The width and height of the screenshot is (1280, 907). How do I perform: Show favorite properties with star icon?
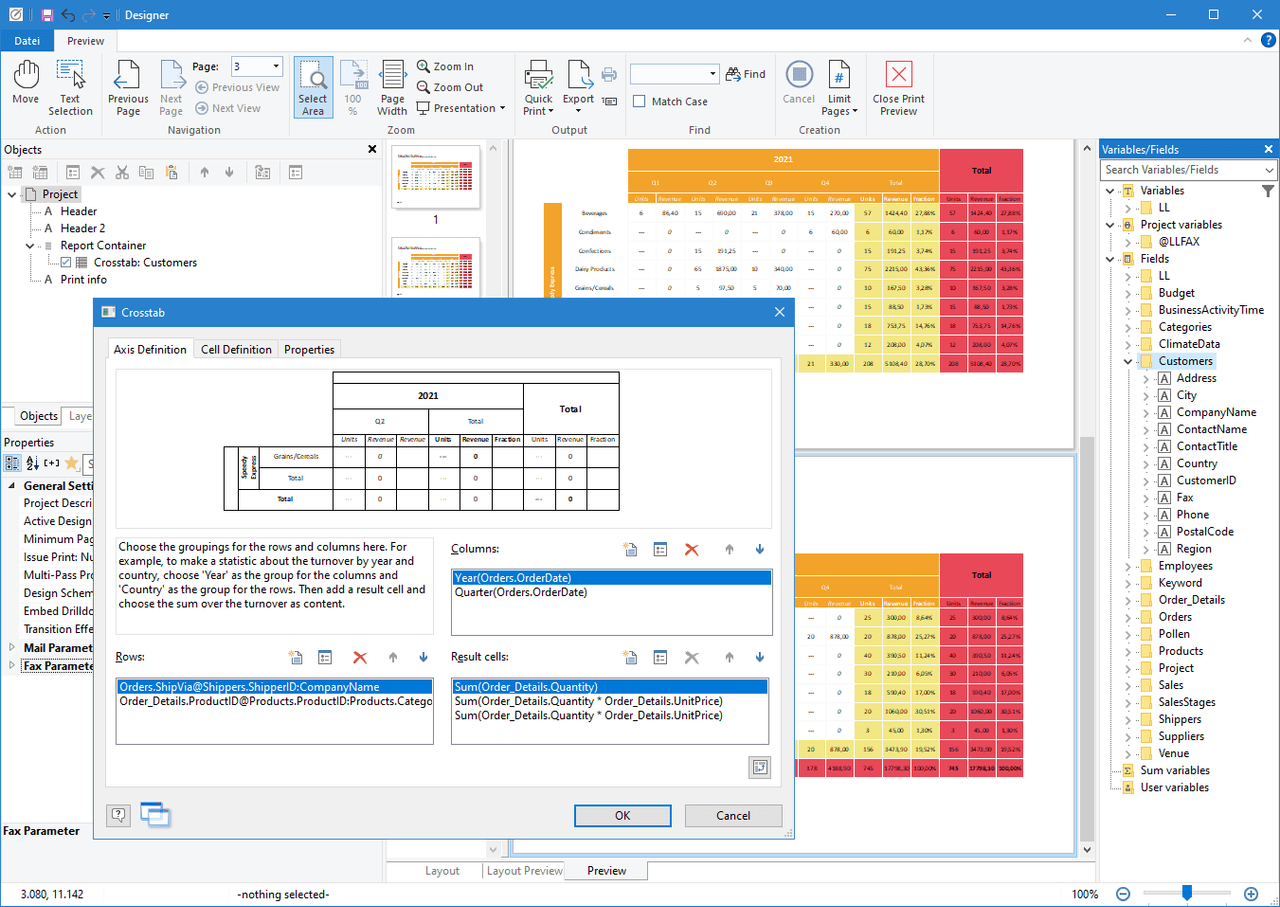(71, 463)
